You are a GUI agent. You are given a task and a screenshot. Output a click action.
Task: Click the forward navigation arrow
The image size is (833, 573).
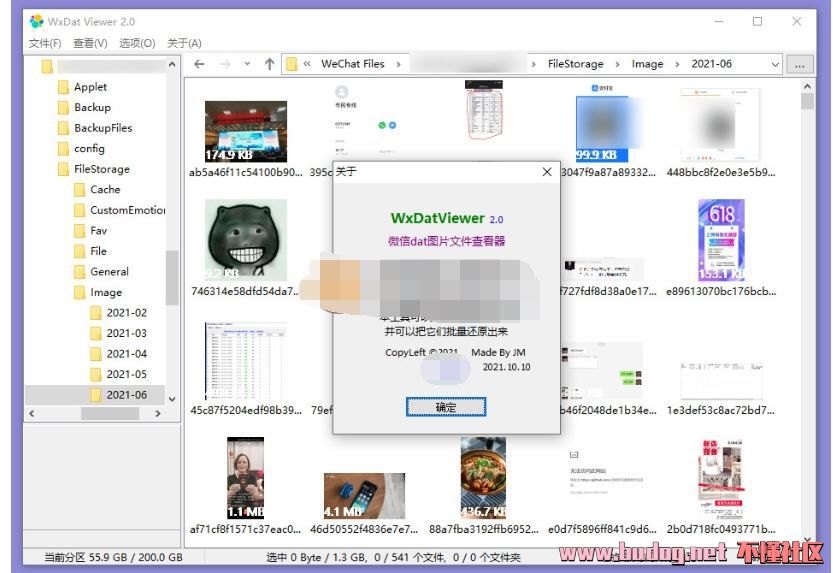(x=226, y=64)
